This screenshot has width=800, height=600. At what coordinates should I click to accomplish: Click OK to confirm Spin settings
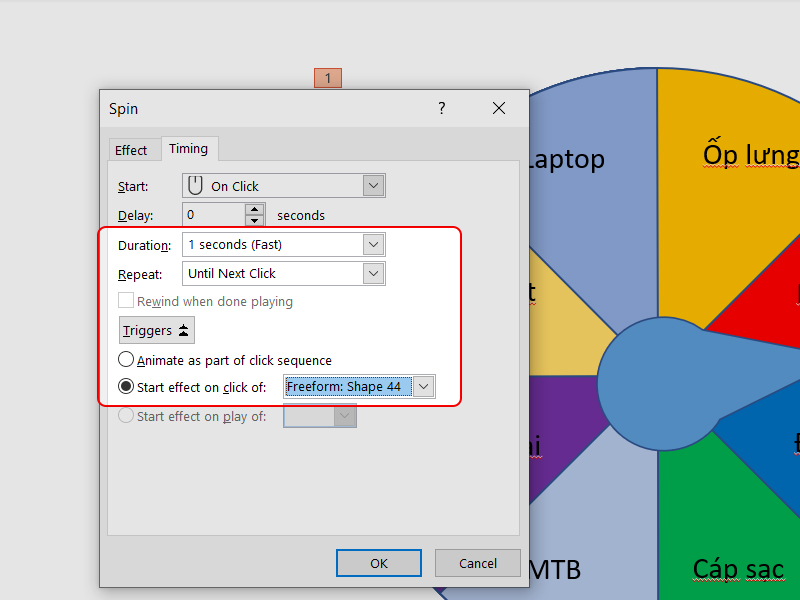378,563
